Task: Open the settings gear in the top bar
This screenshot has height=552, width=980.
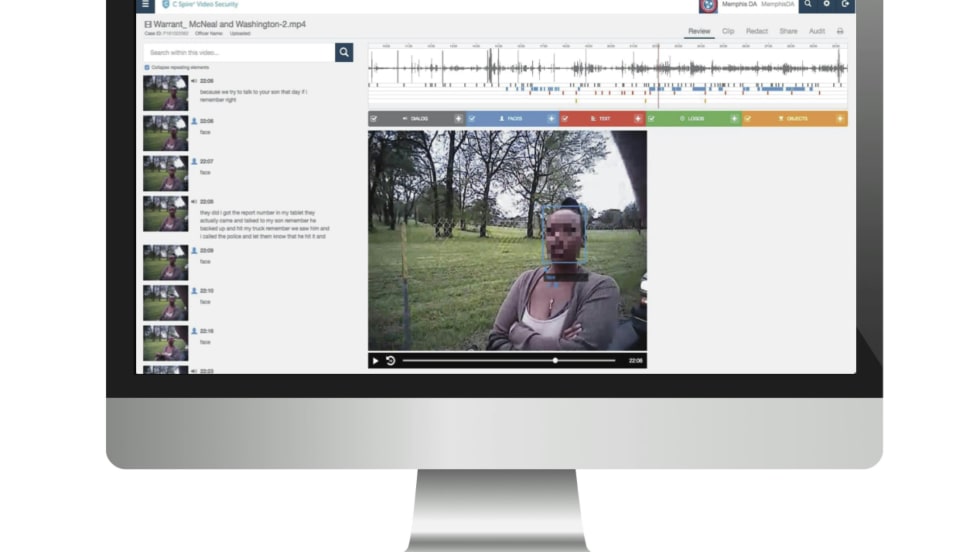Action: coord(826,4)
